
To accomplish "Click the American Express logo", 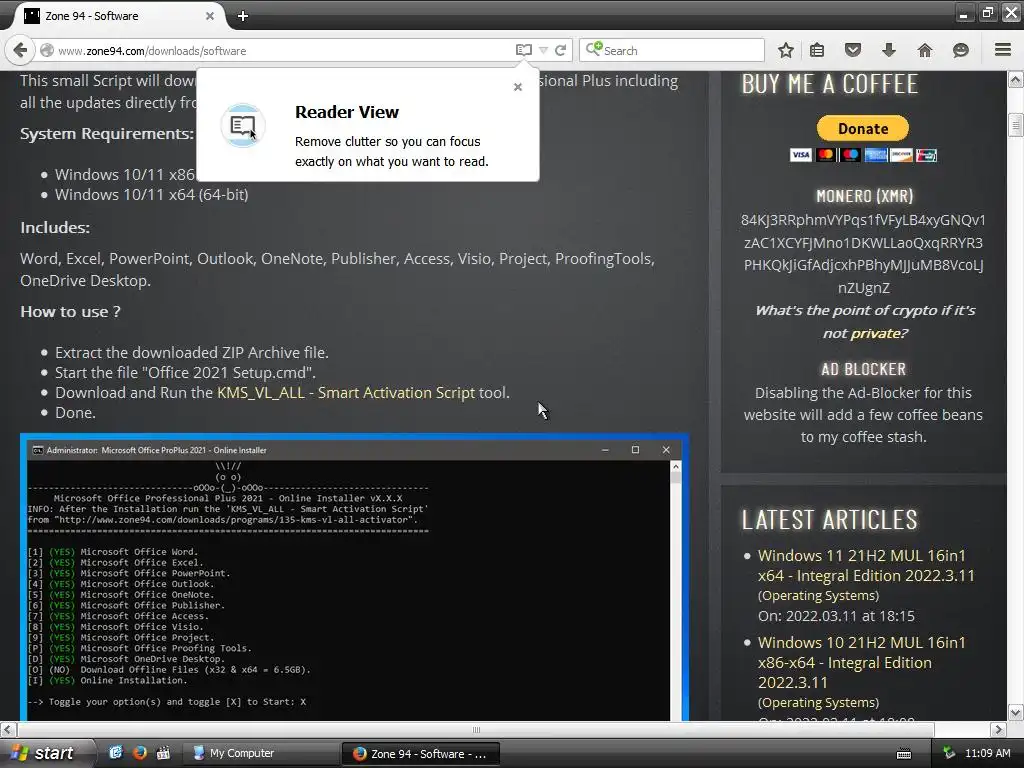I will [x=876, y=155].
